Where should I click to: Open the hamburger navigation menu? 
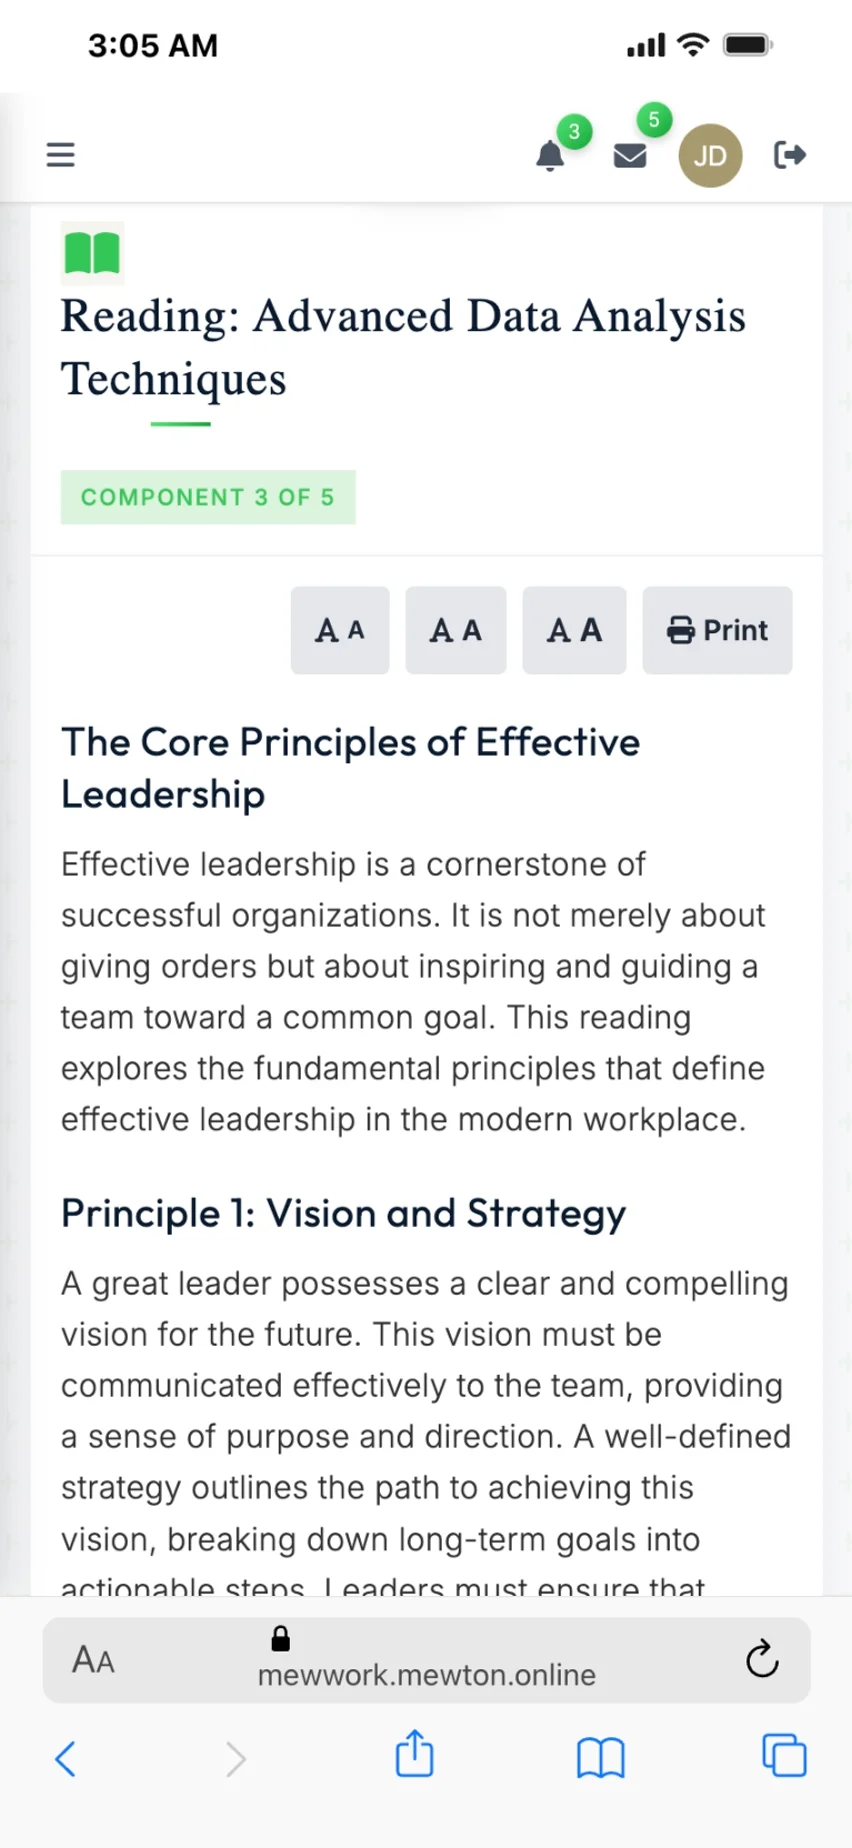coord(61,155)
